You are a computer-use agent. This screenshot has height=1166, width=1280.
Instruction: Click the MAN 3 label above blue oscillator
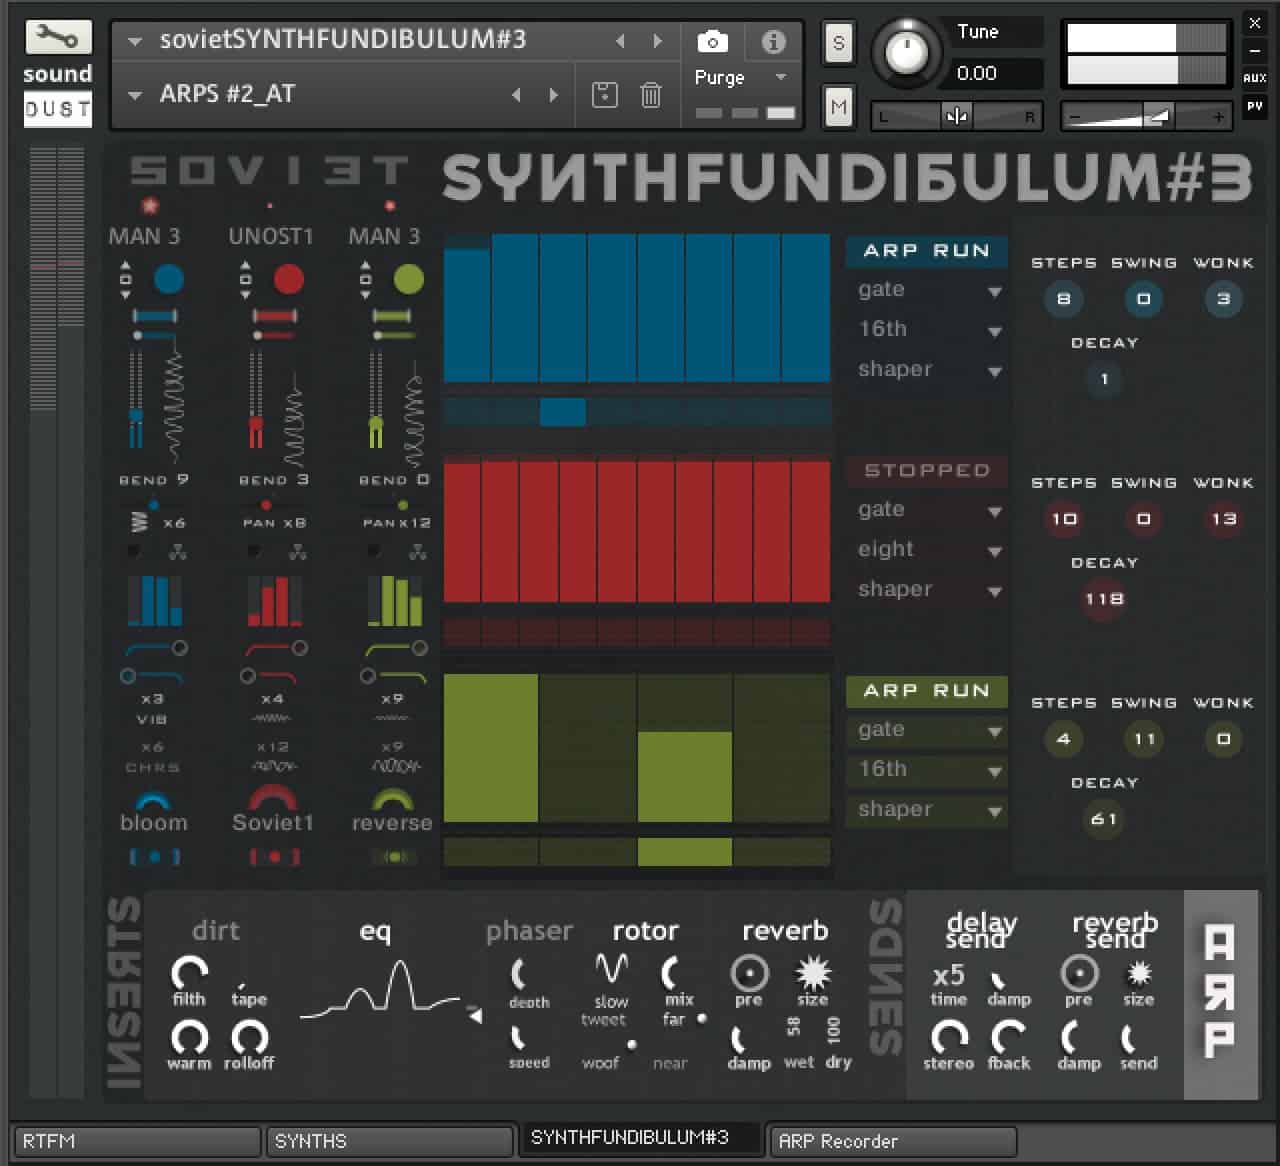click(x=144, y=237)
